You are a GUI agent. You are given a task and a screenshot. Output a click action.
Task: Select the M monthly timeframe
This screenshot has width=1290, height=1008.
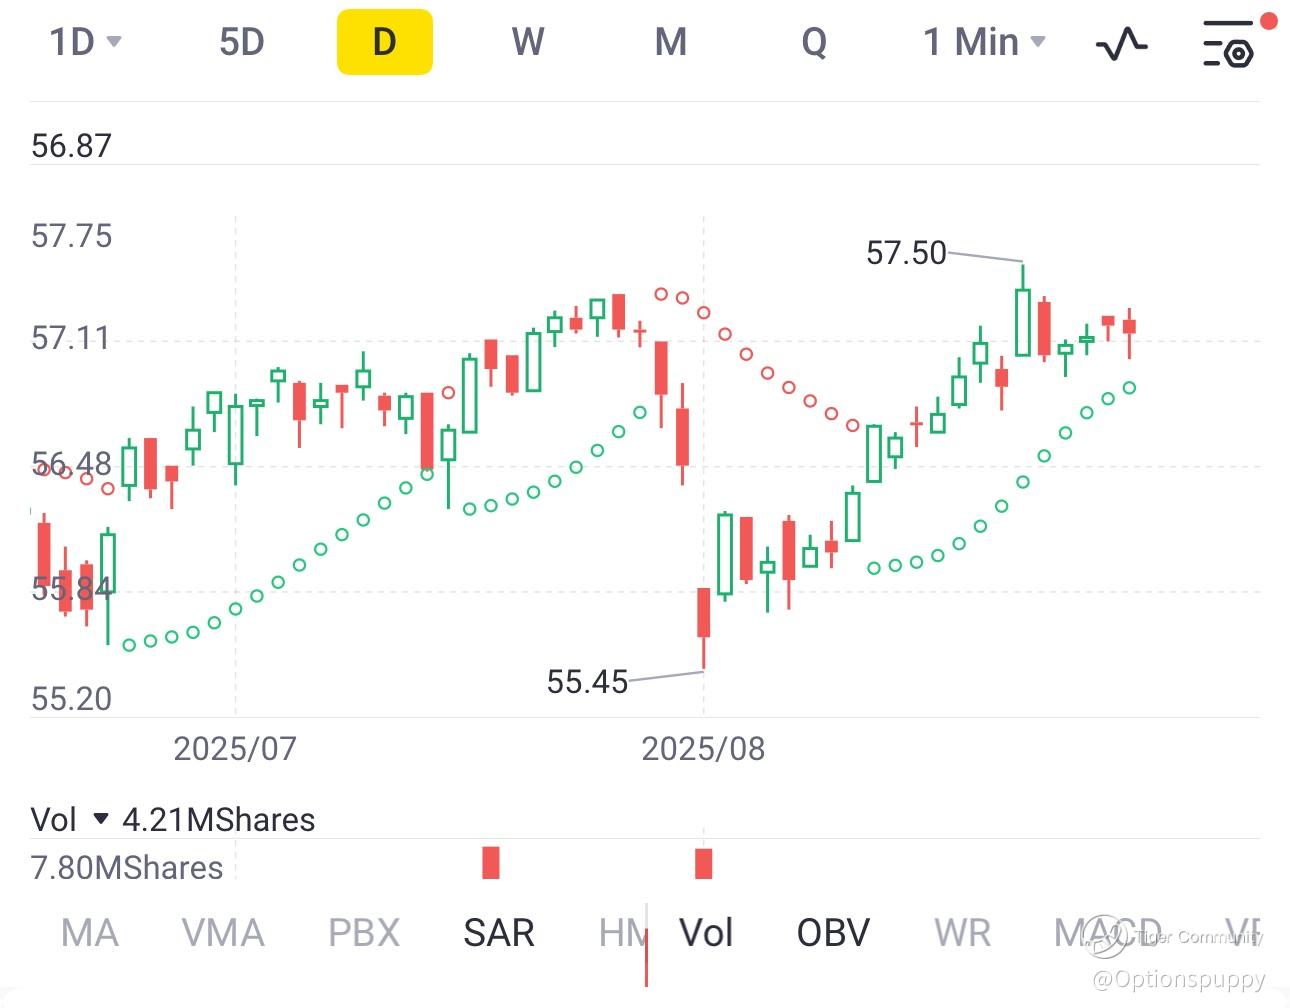670,42
